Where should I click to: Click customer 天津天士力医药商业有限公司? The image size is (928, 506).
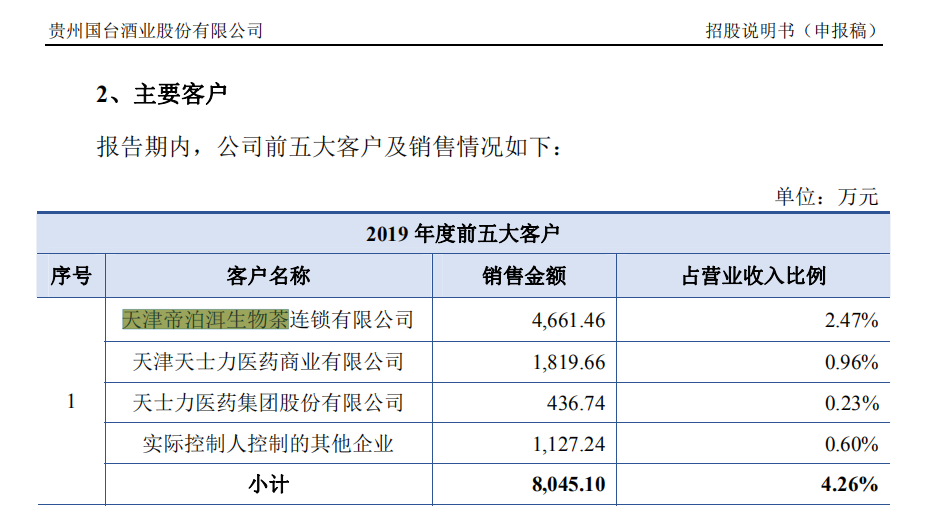tap(268, 362)
